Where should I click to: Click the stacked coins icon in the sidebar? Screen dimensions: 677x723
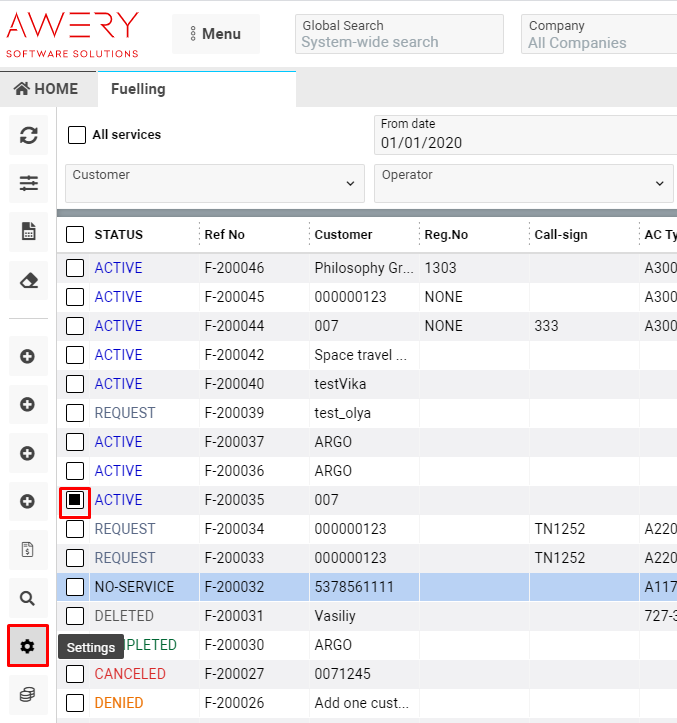[x=28, y=695]
